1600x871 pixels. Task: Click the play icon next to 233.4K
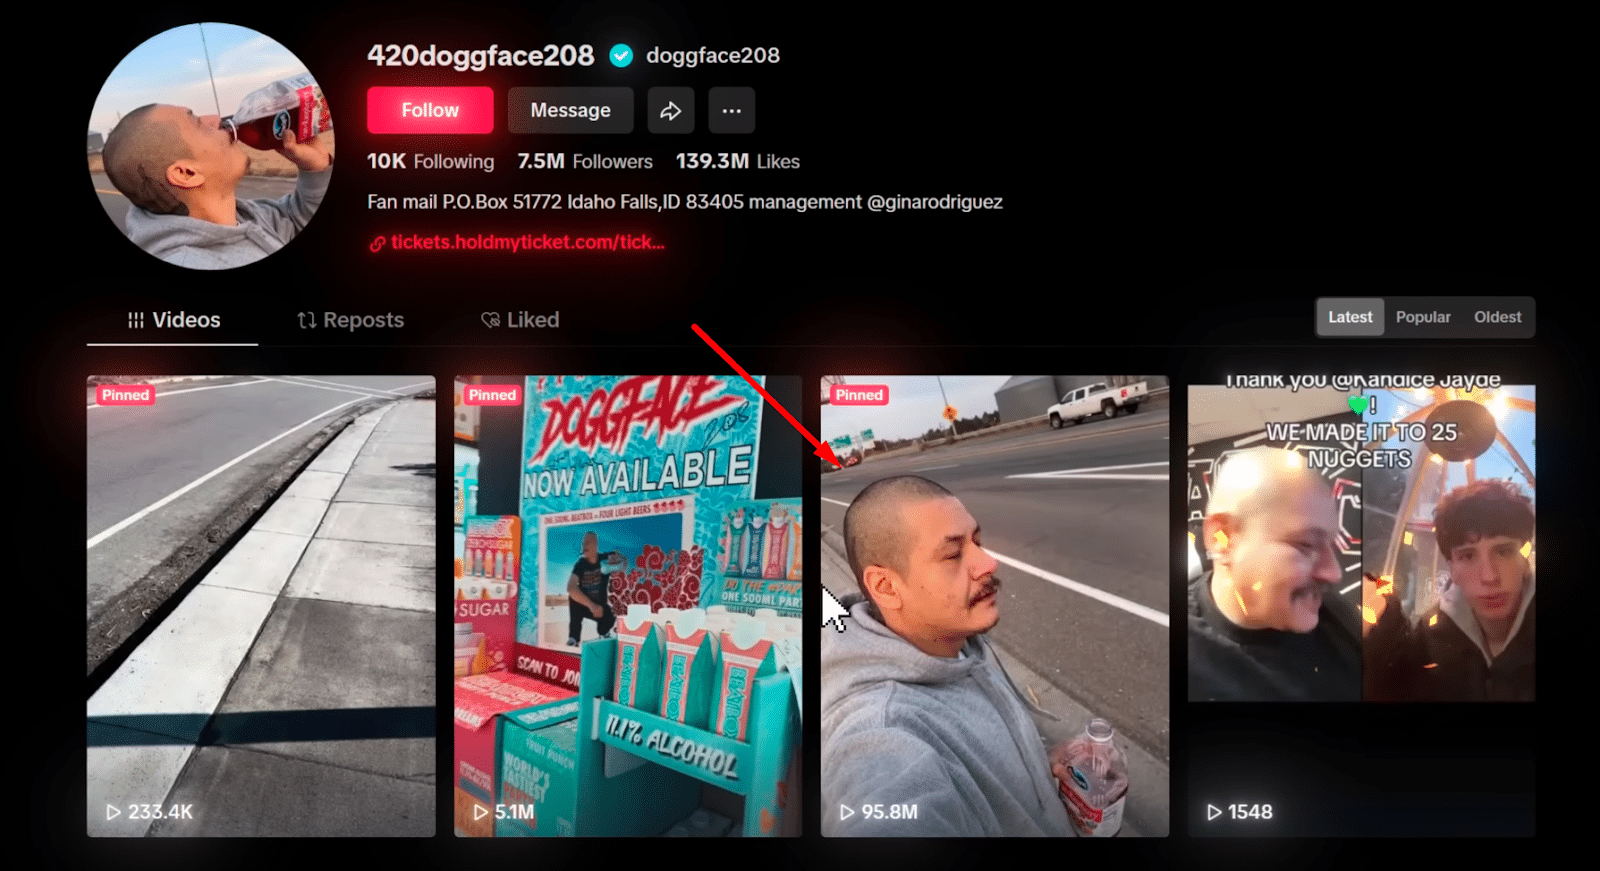(x=114, y=812)
